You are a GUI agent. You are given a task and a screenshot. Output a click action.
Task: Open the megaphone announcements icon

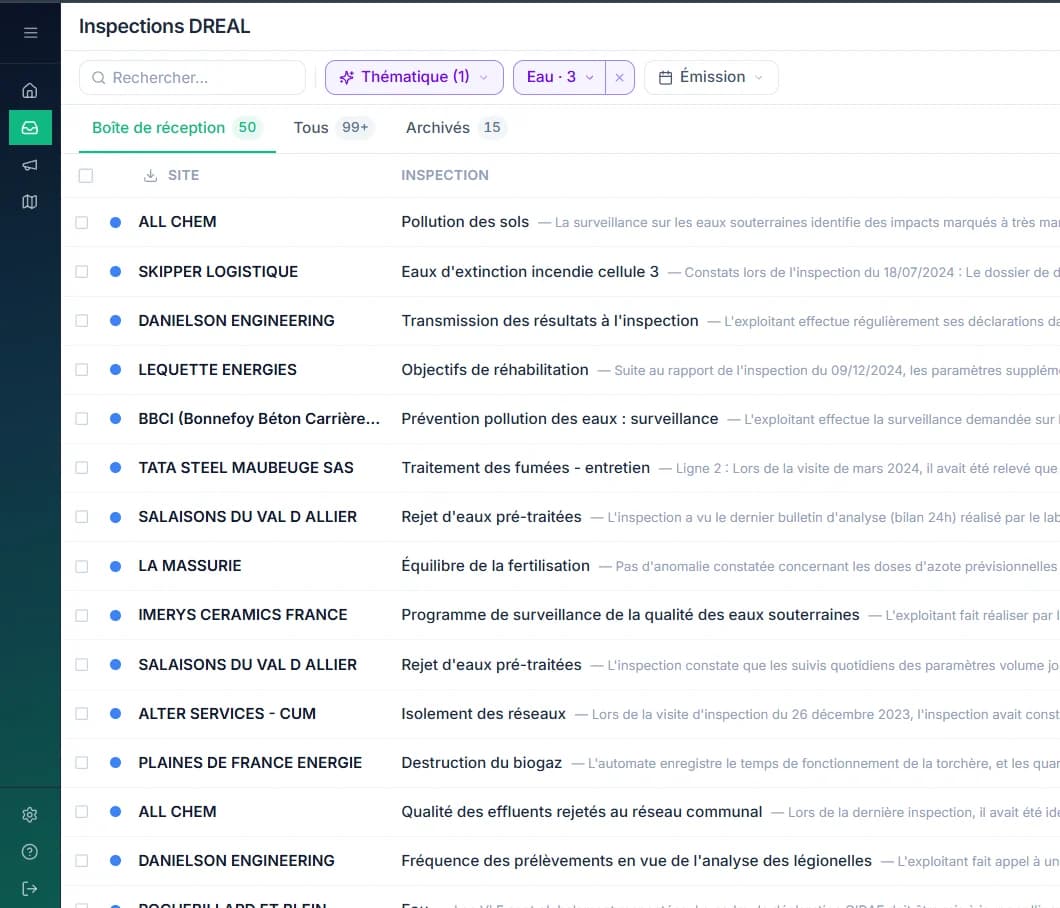[30, 165]
